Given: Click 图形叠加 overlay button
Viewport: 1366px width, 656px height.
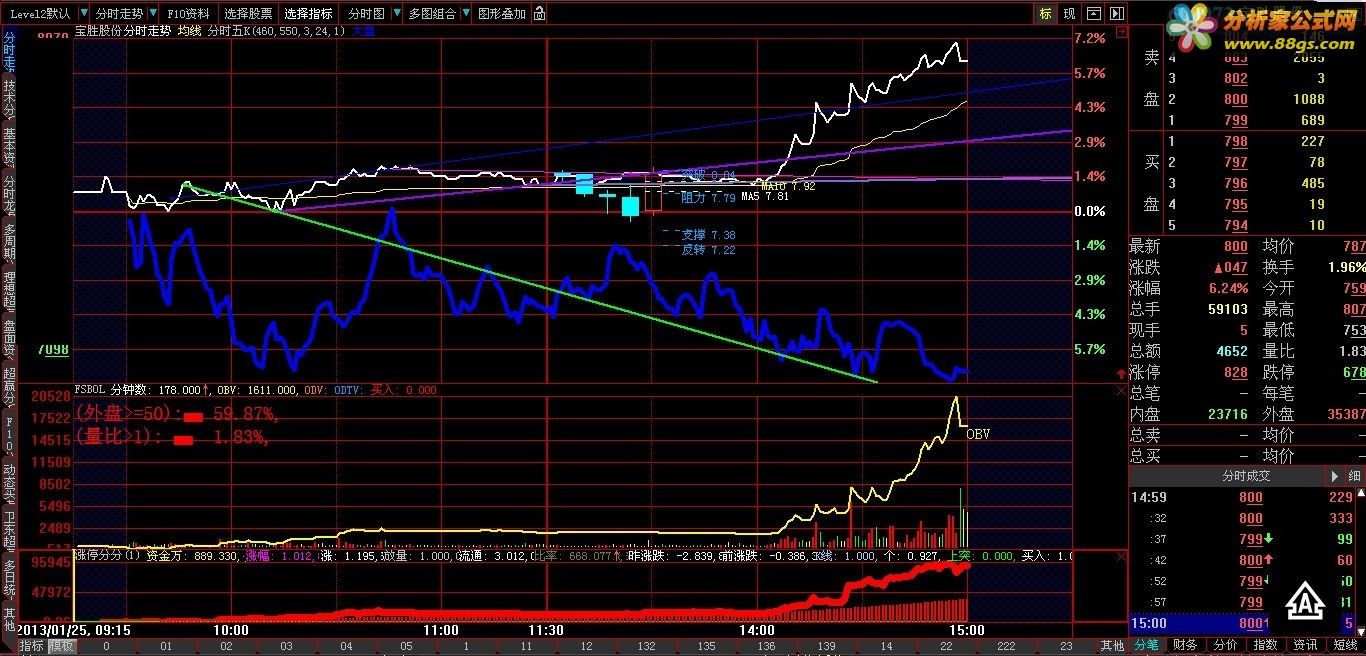Looking at the screenshot, I should coord(501,14).
